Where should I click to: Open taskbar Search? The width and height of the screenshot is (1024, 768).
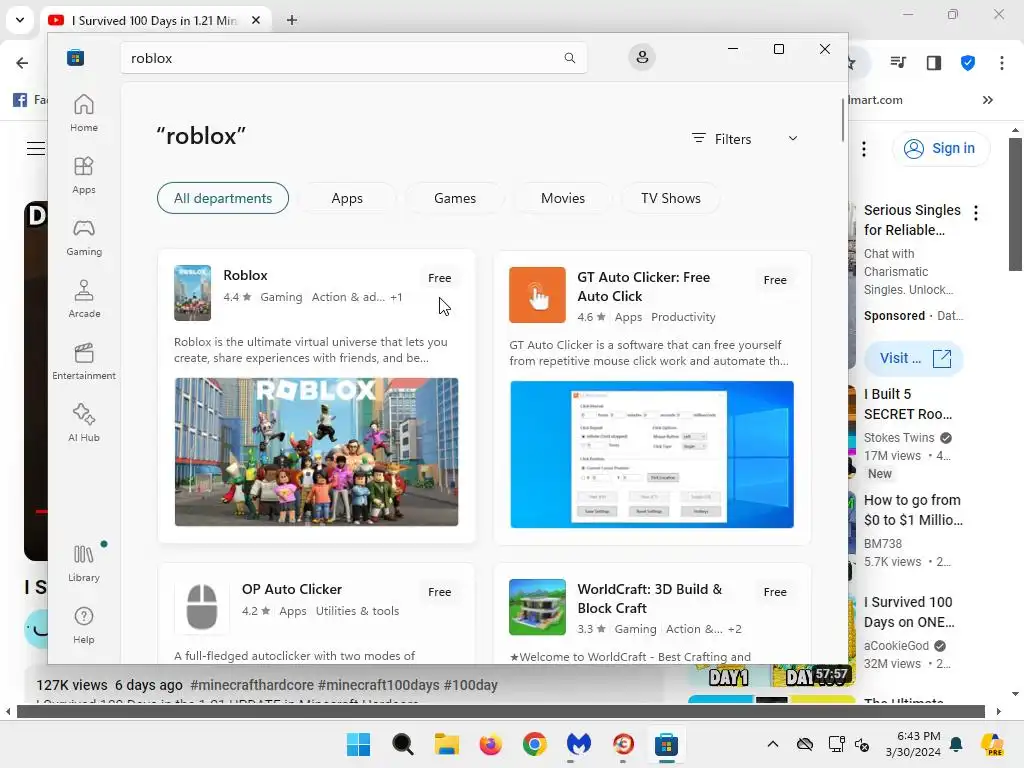(402, 744)
